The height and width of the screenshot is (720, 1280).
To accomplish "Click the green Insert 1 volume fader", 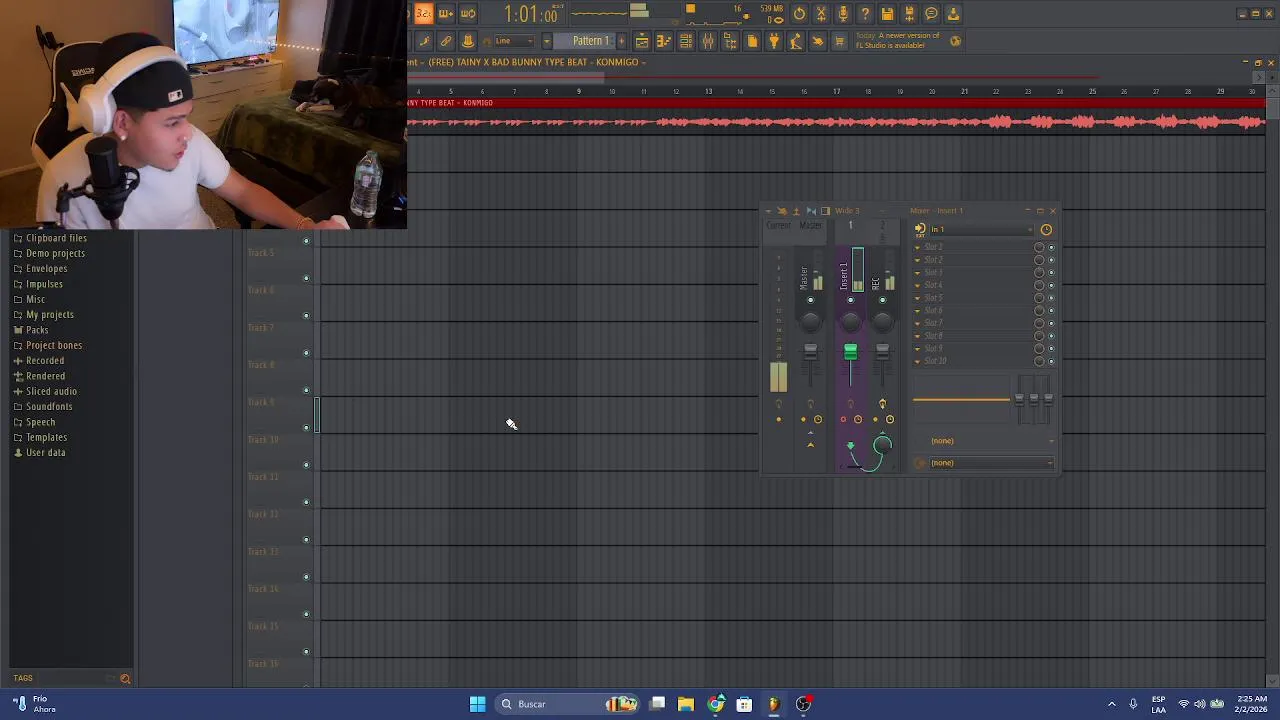I will [x=850, y=352].
